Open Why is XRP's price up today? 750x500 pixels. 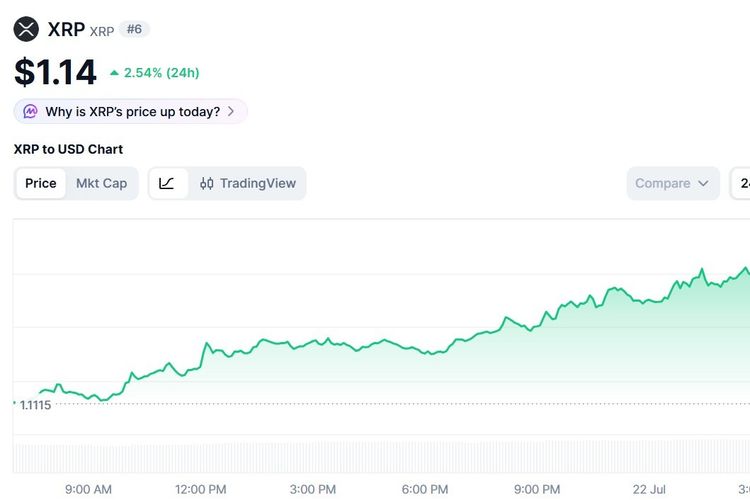coord(130,111)
